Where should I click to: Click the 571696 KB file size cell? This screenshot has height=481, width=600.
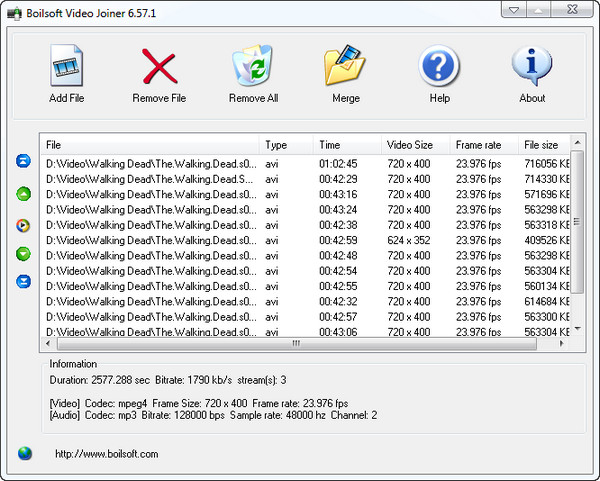547,194
